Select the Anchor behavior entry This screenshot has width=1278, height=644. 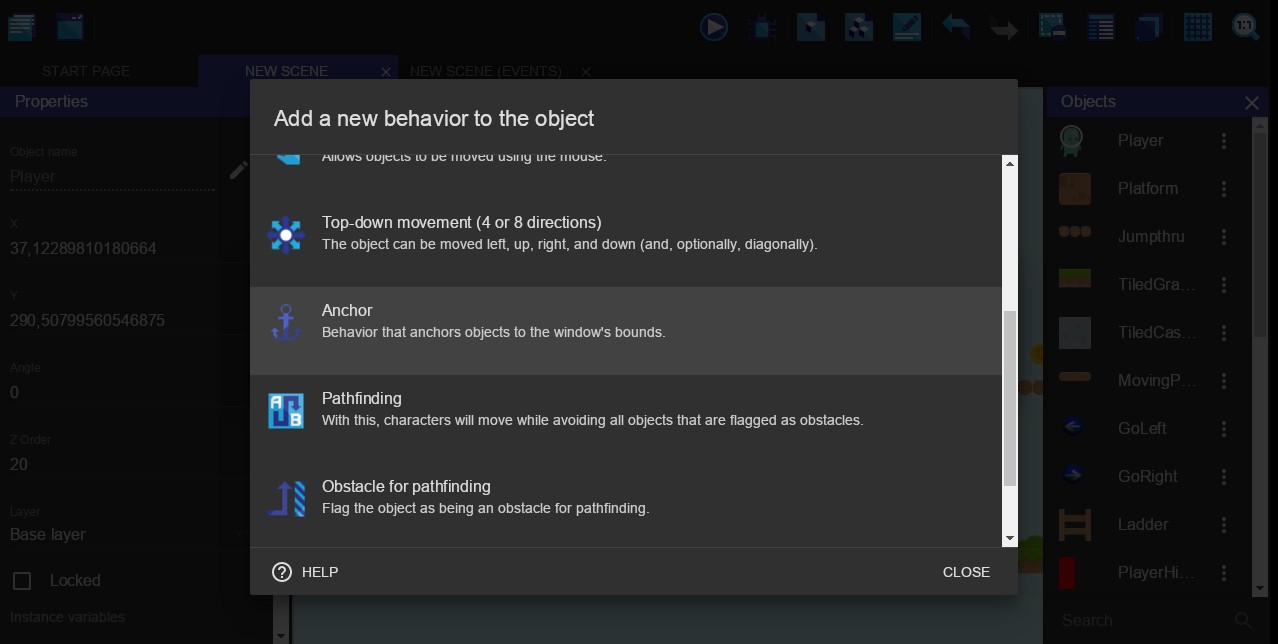pos(626,331)
